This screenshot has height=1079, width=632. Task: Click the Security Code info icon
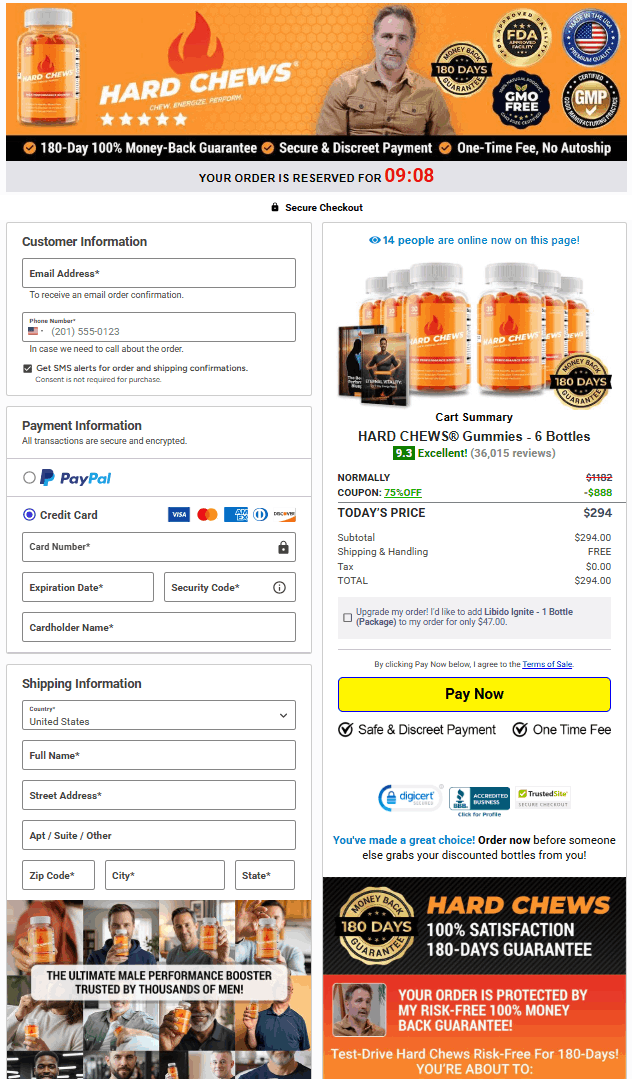[279, 587]
